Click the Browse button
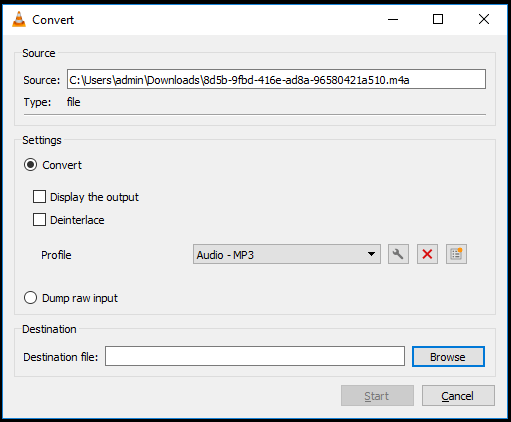Screen dimensions: 511x422 (448, 357)
